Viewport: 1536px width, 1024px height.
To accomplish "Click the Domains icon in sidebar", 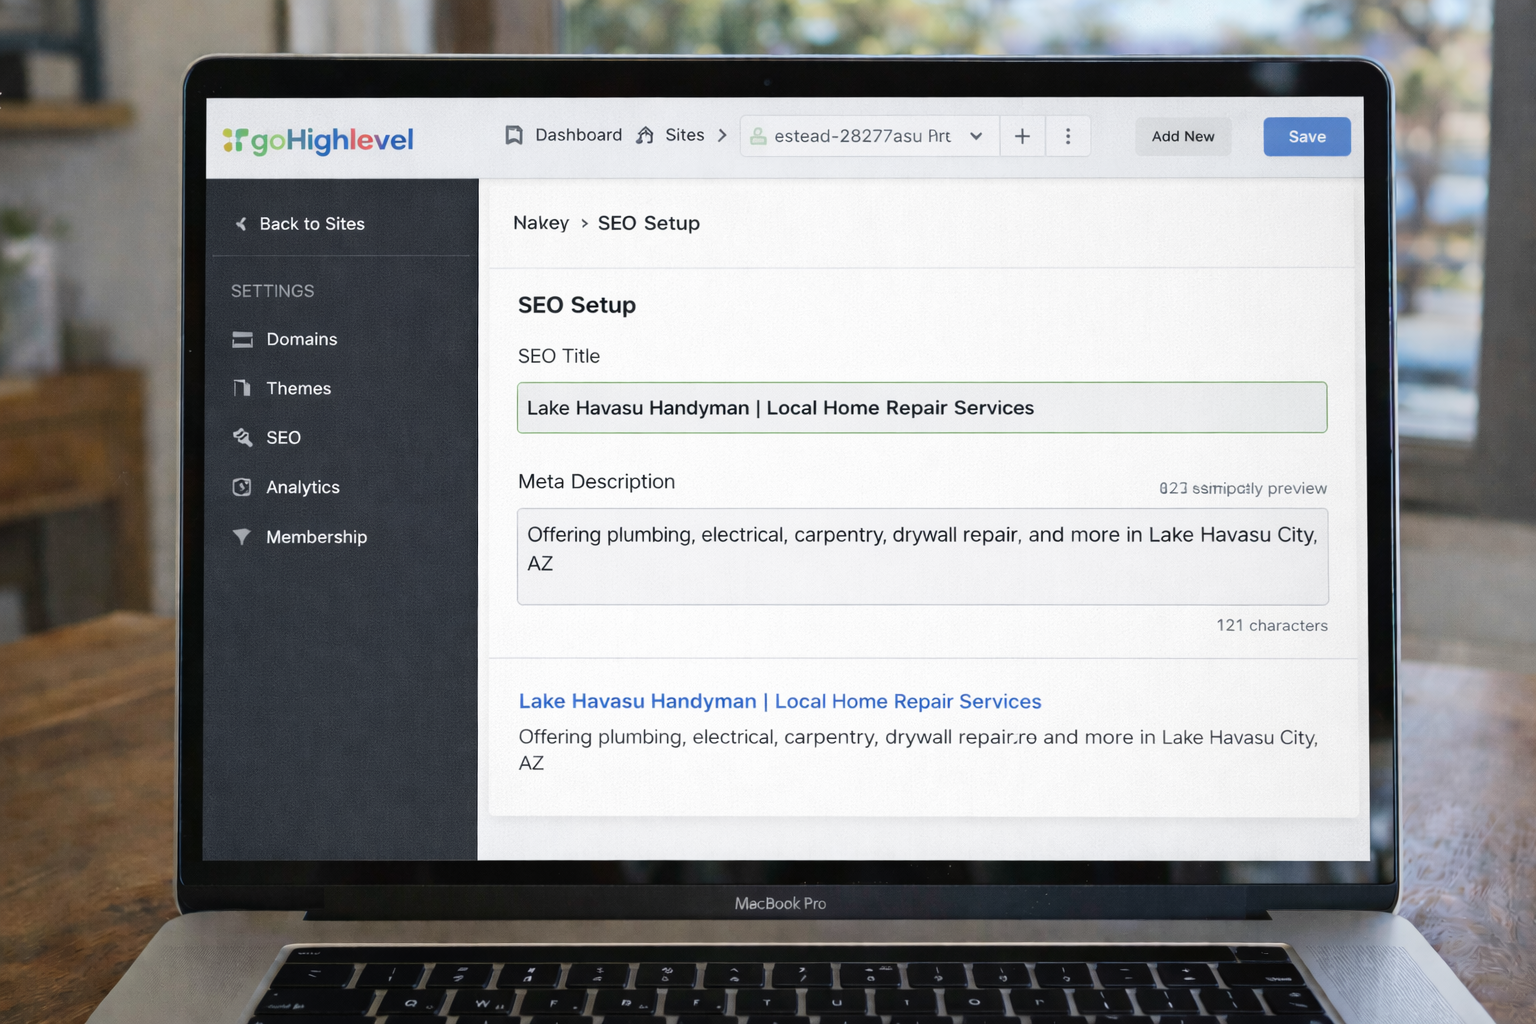I will 242,339.
